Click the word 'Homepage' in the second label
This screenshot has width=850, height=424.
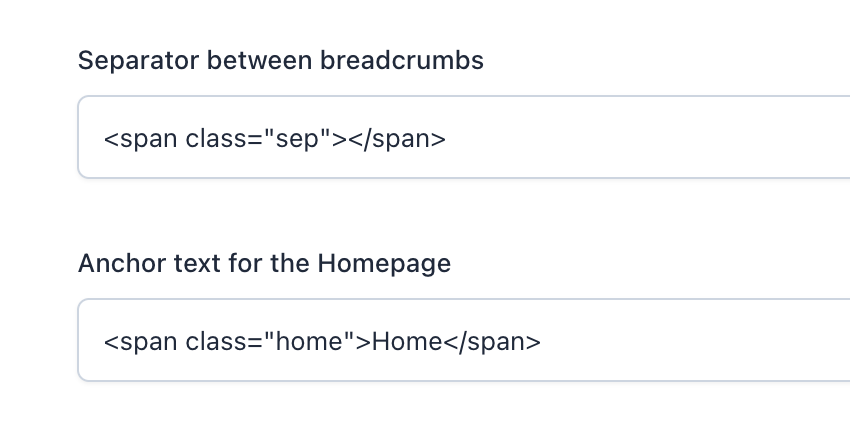coord(384,264)
